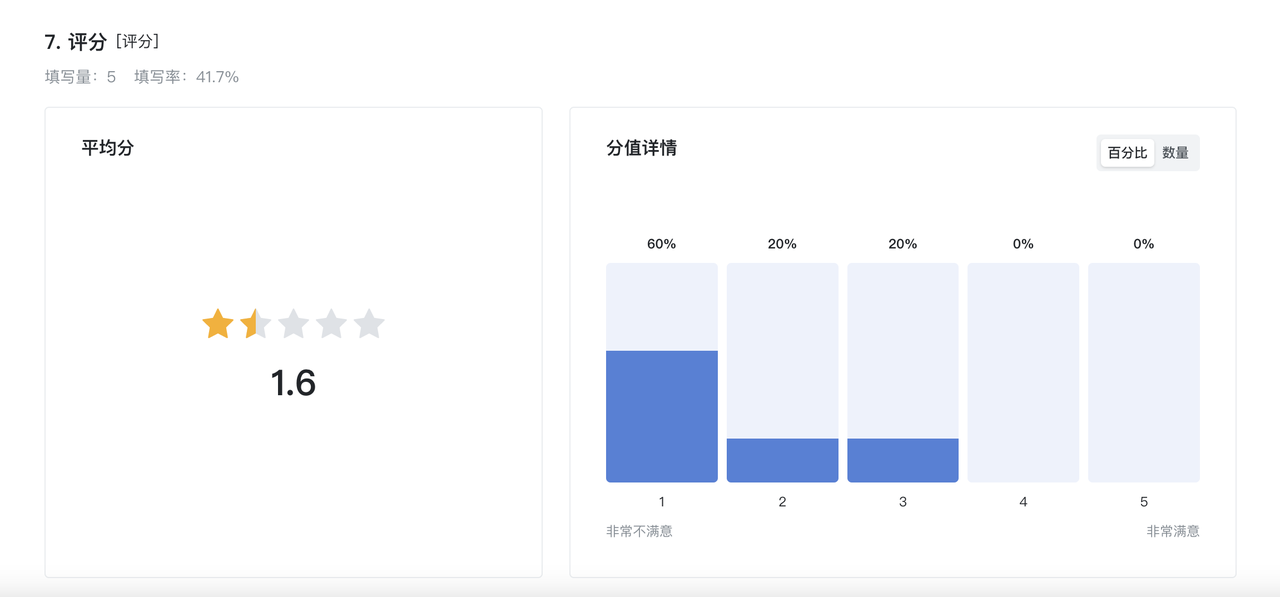This screenshot has width=1280, height=597.
Task: Click the 非常满意 axis label
Action: click(1173, 531)
